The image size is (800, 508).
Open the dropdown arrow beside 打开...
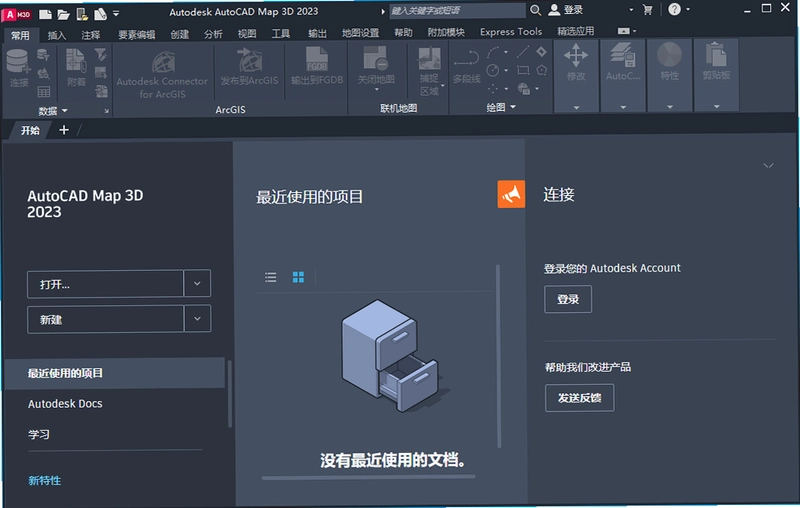197,283
